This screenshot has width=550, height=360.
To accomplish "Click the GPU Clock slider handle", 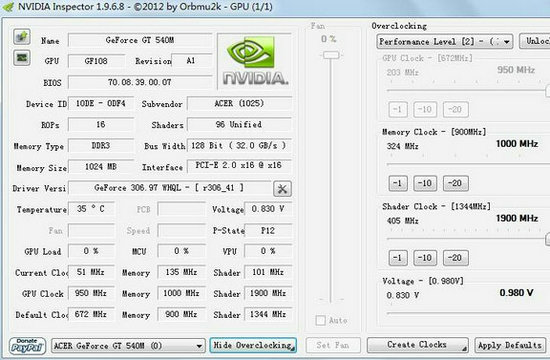I will (548, 91).
